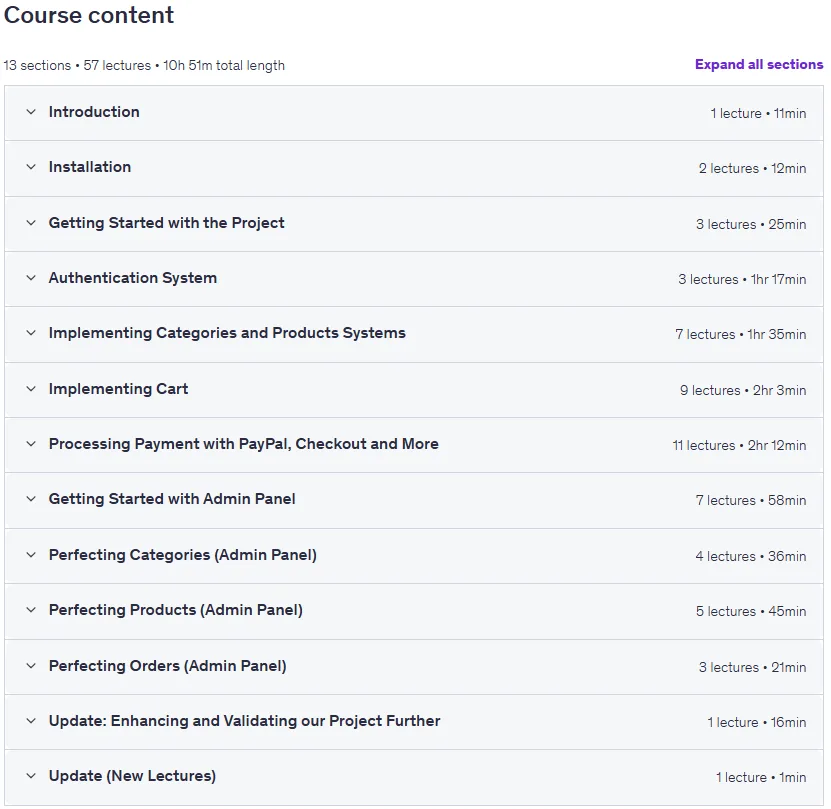Click the Introduction section title
This screenshot has height=809, width=831.
[x=94, y=112]
